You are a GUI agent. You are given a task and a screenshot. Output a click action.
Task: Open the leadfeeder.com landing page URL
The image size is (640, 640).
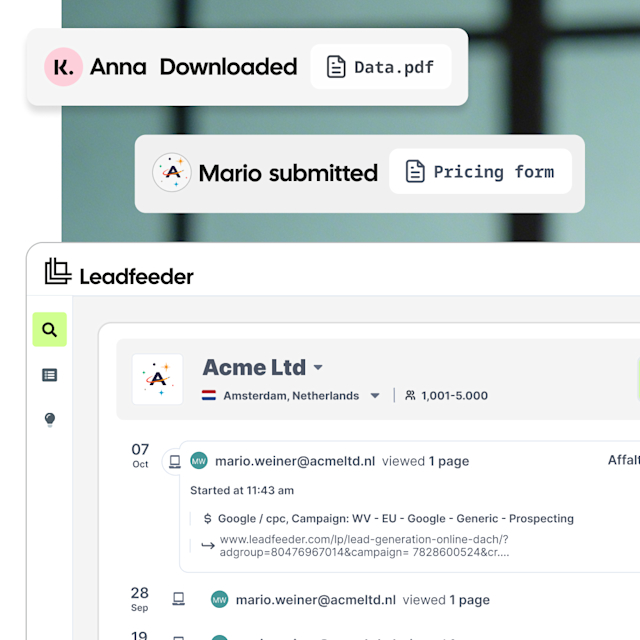[364, 546]
